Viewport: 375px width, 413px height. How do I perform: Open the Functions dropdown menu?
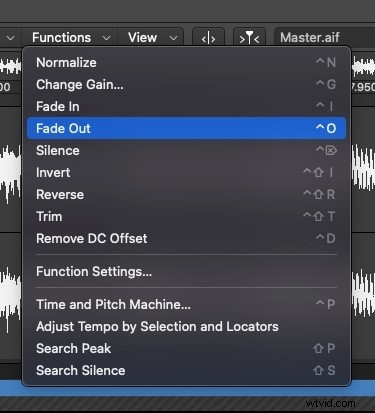(x=70, y=38)
